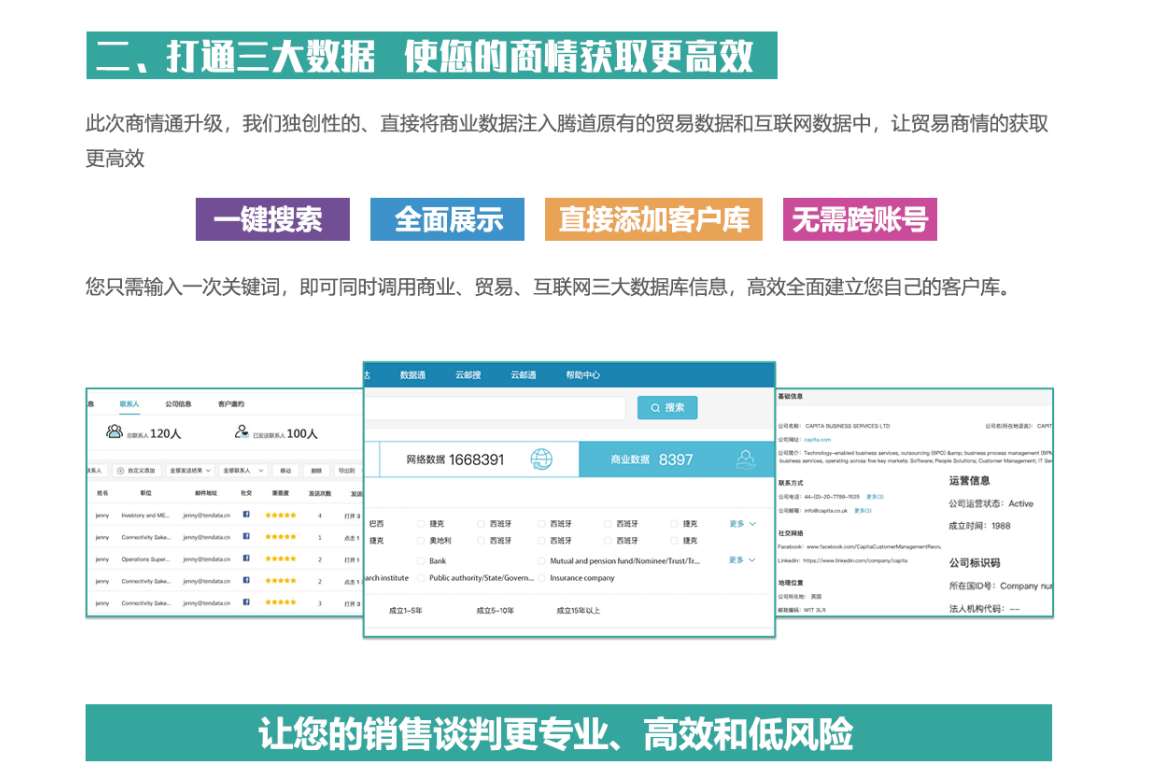Open the 全部联系人 dropdown
This screenshot has width=1151, height=776.
[243, 470]
